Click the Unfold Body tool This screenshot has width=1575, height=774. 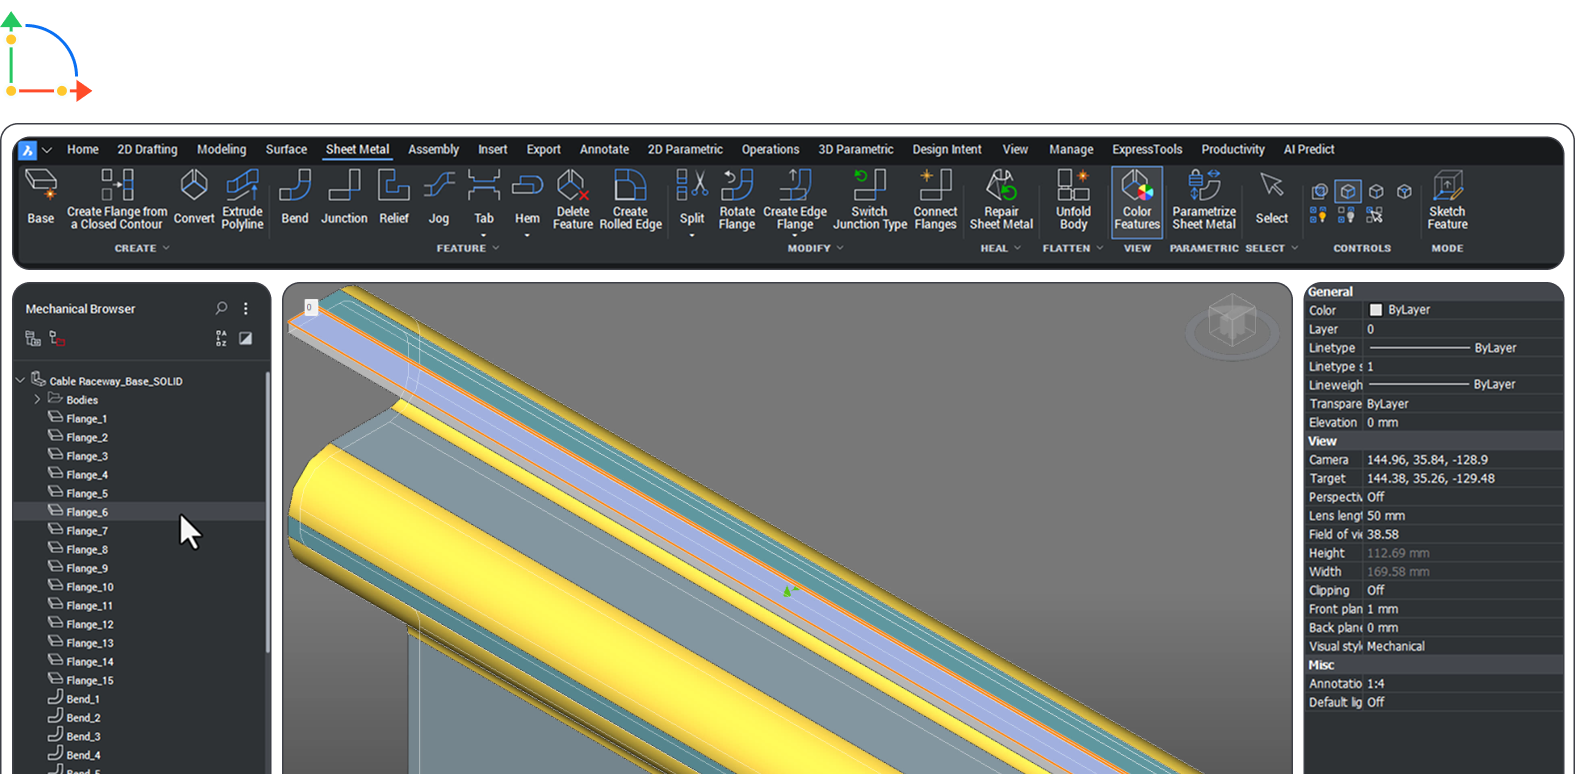click(1073, 198)
